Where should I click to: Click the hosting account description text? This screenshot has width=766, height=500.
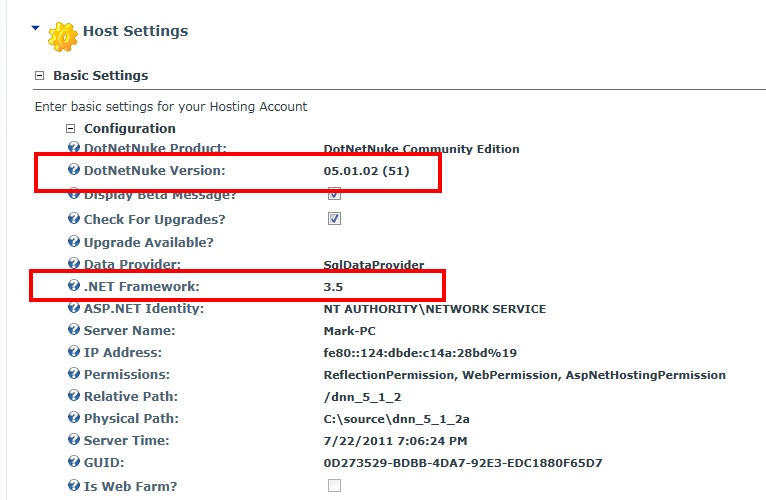[171, 107]
